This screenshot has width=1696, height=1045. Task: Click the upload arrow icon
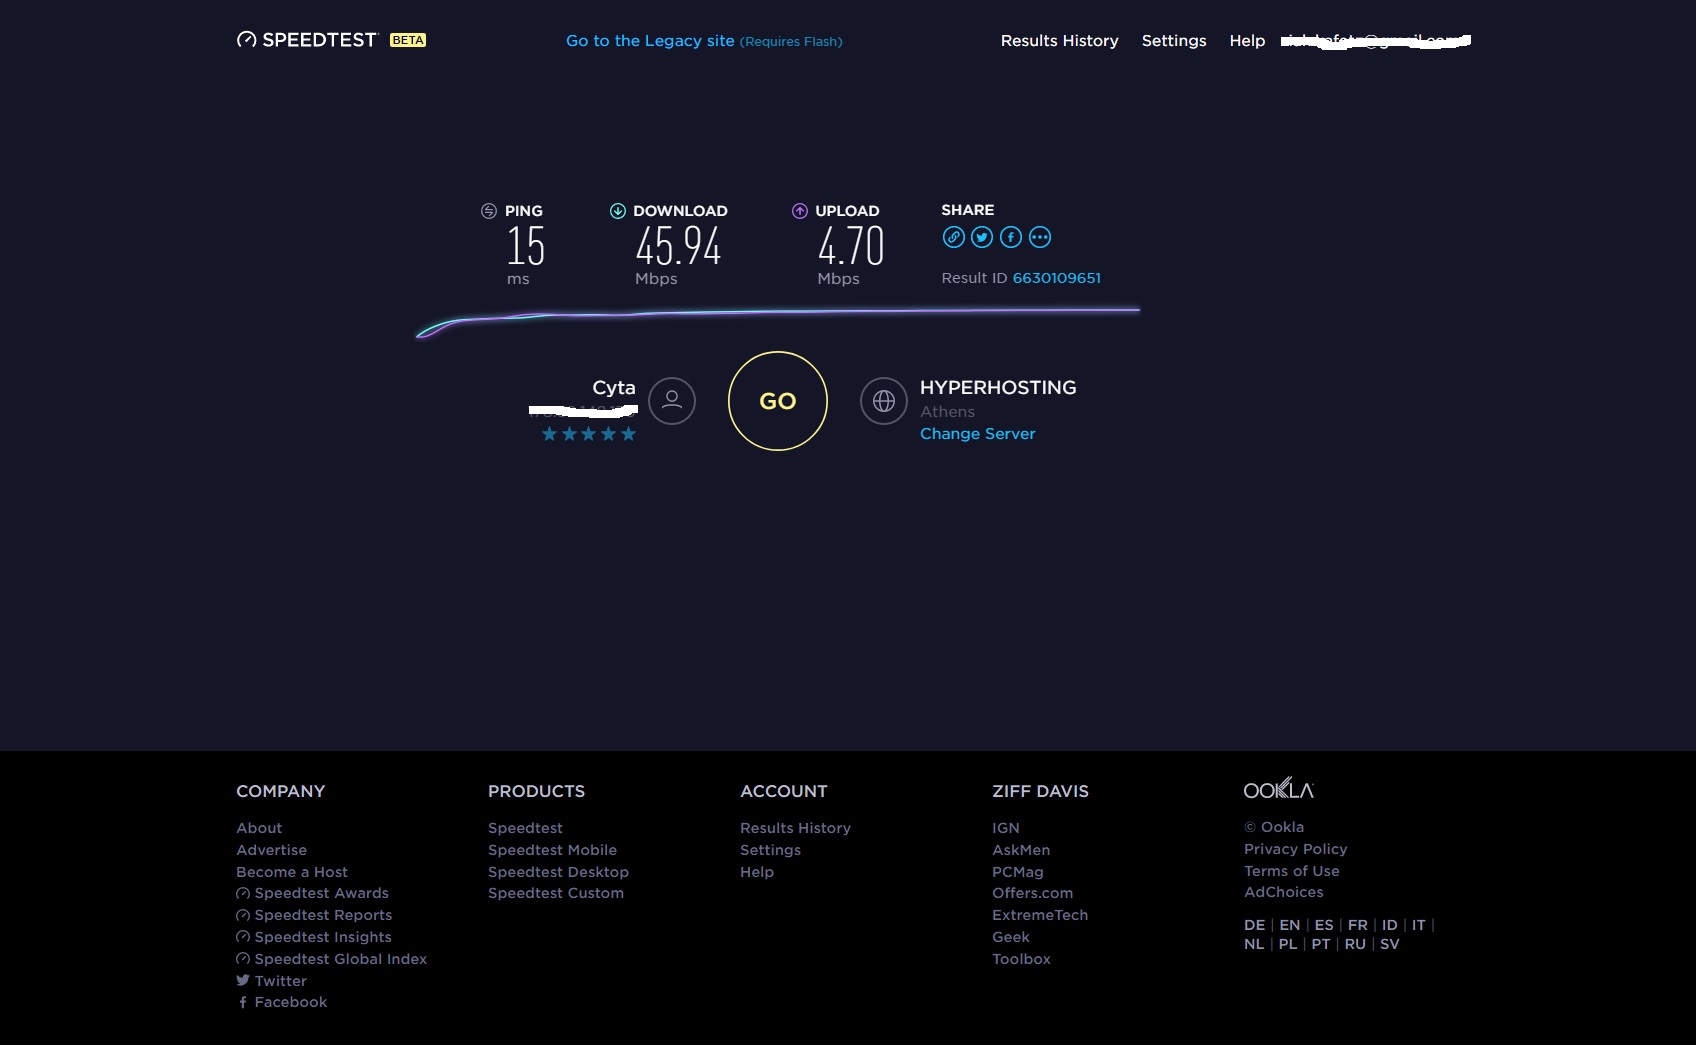pyautogui.click(x=800, y=211)
